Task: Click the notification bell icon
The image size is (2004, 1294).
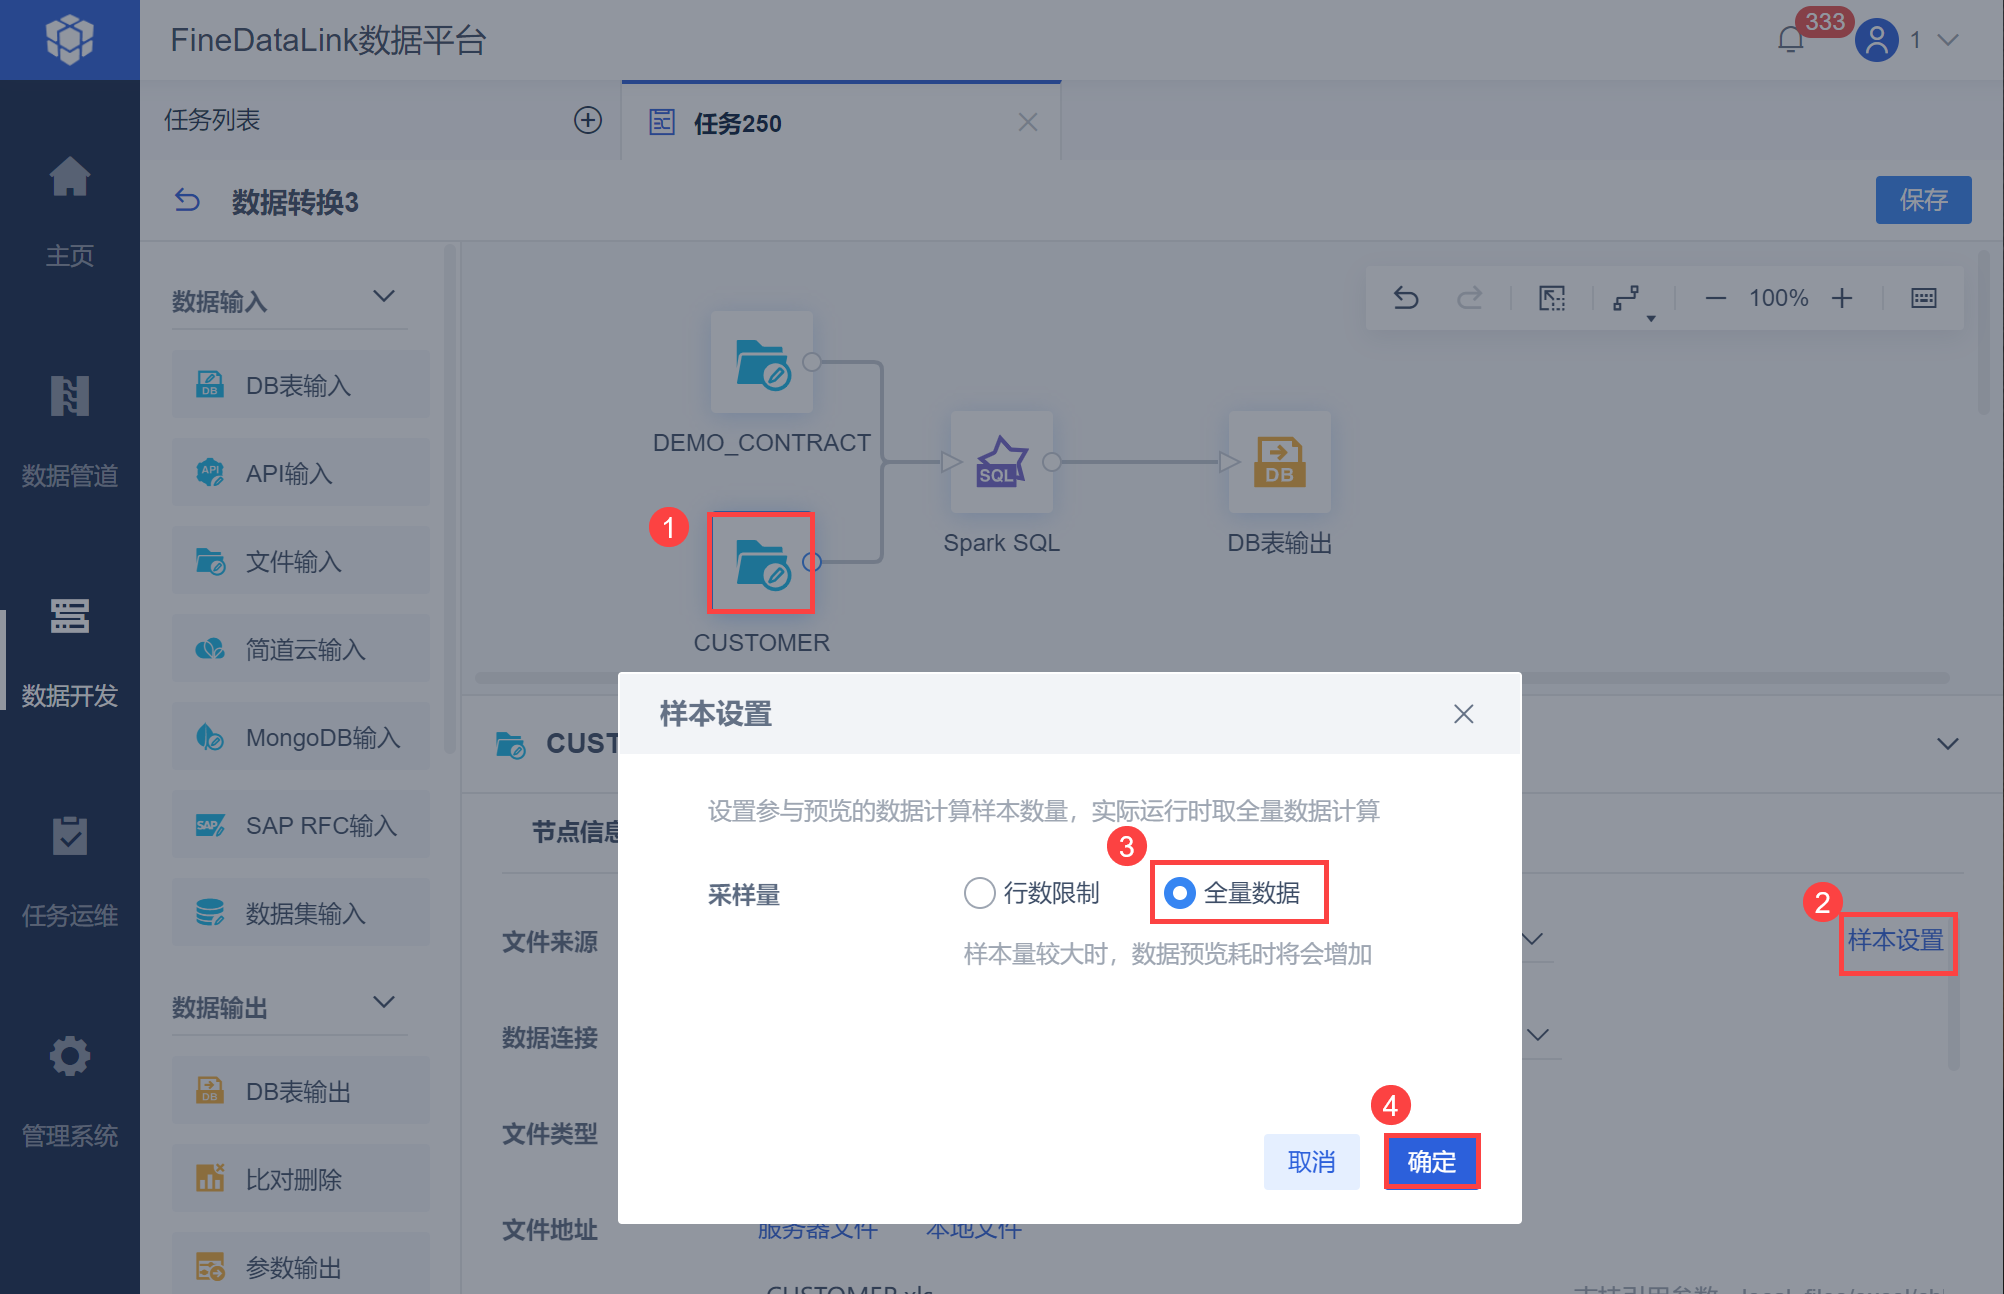Action: tap(1790, 40)
